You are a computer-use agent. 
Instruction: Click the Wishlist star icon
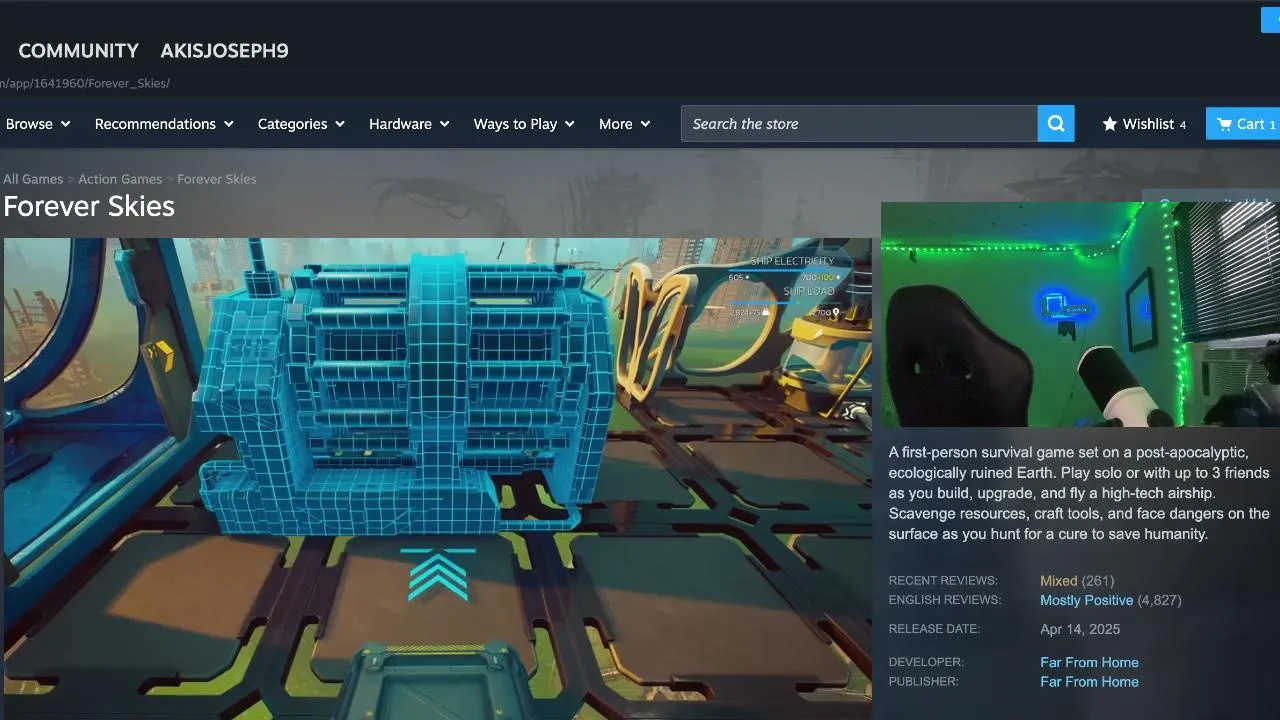1110,124
